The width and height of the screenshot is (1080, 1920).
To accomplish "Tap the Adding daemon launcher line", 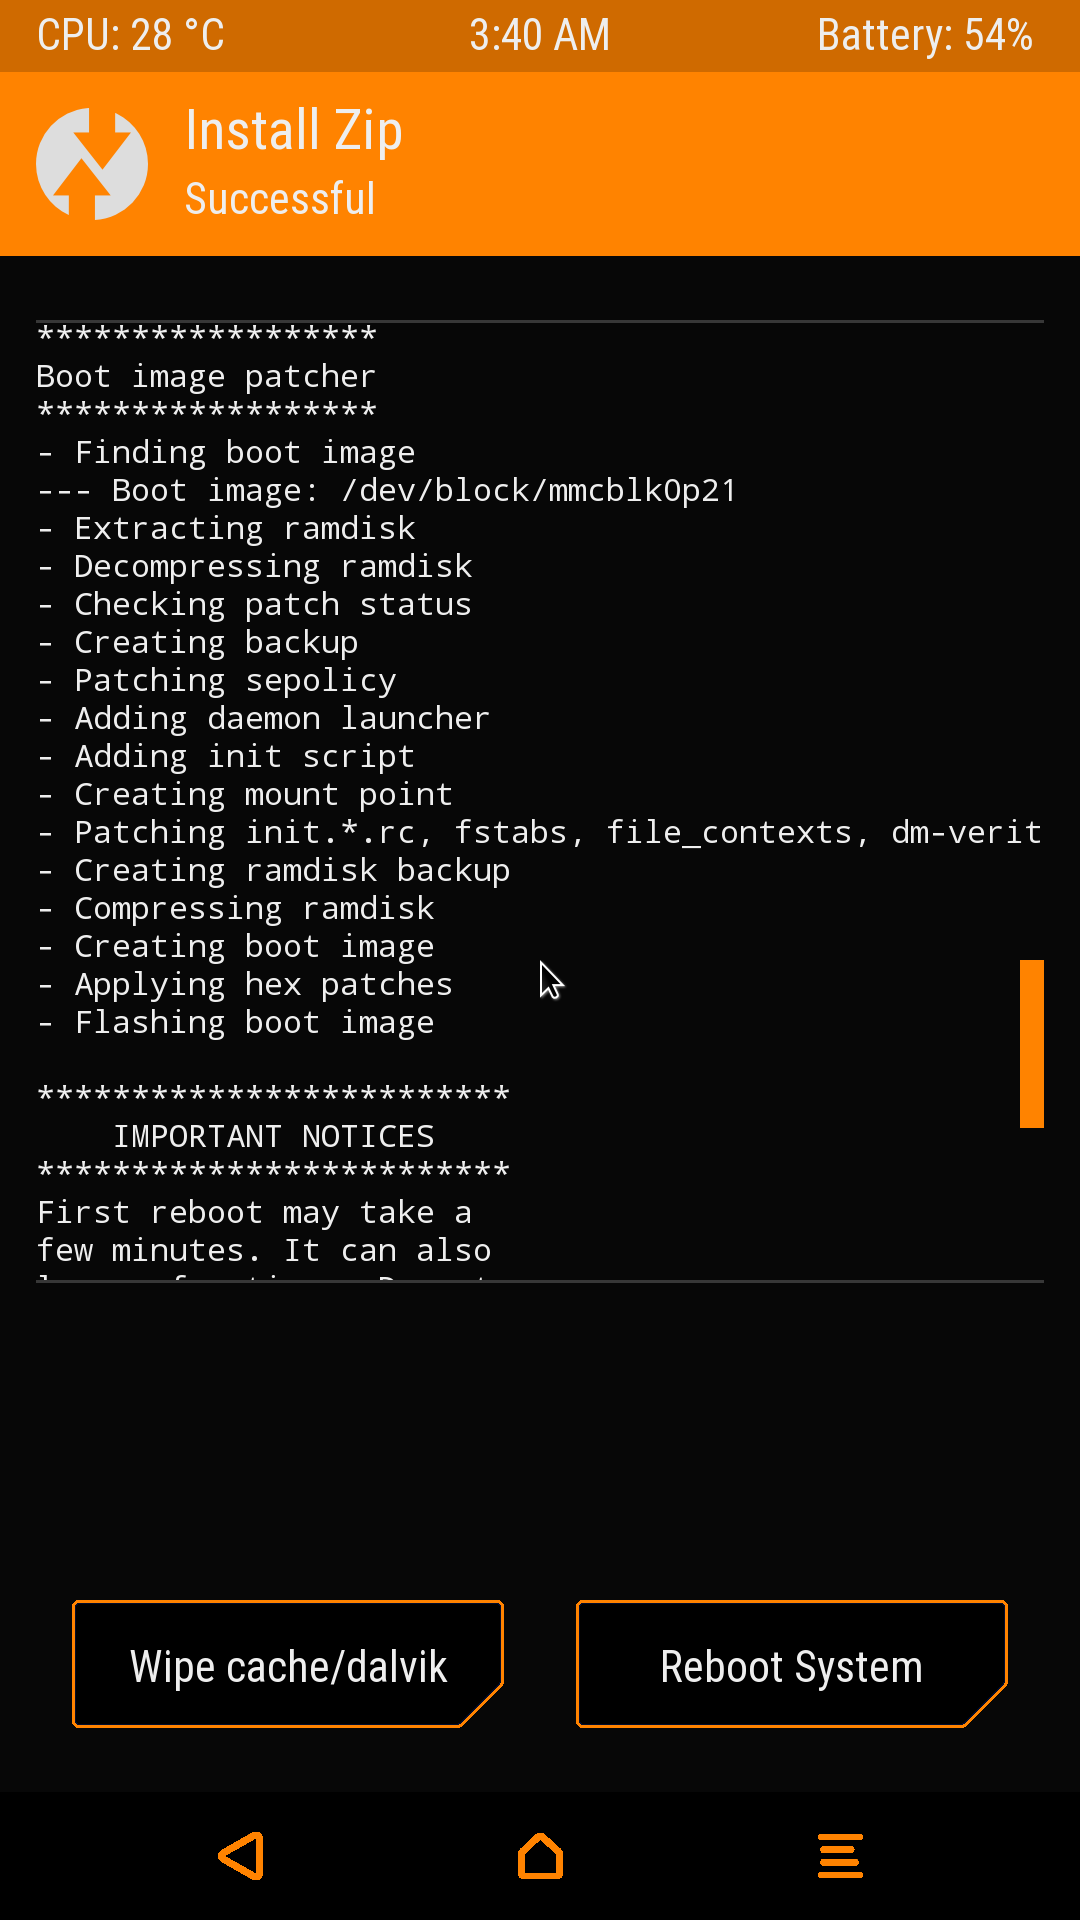I will [x=264, y=718].
